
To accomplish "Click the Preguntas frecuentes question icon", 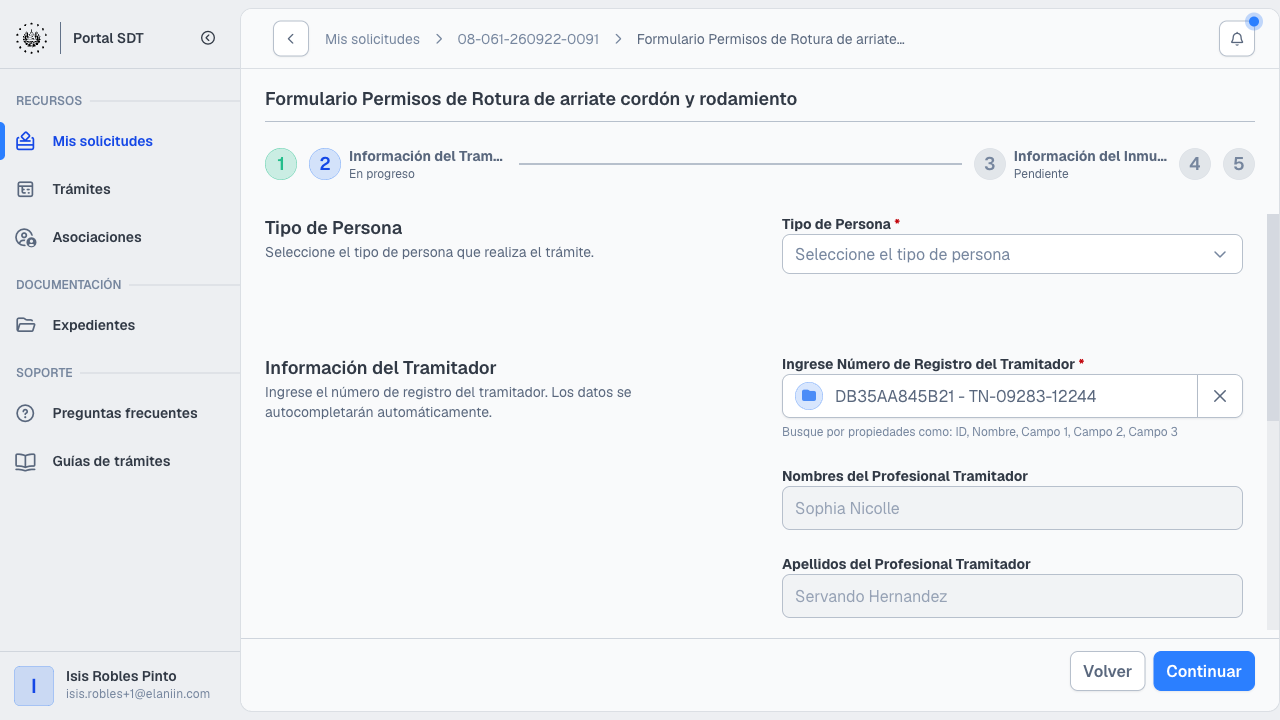I will point(26,413).
